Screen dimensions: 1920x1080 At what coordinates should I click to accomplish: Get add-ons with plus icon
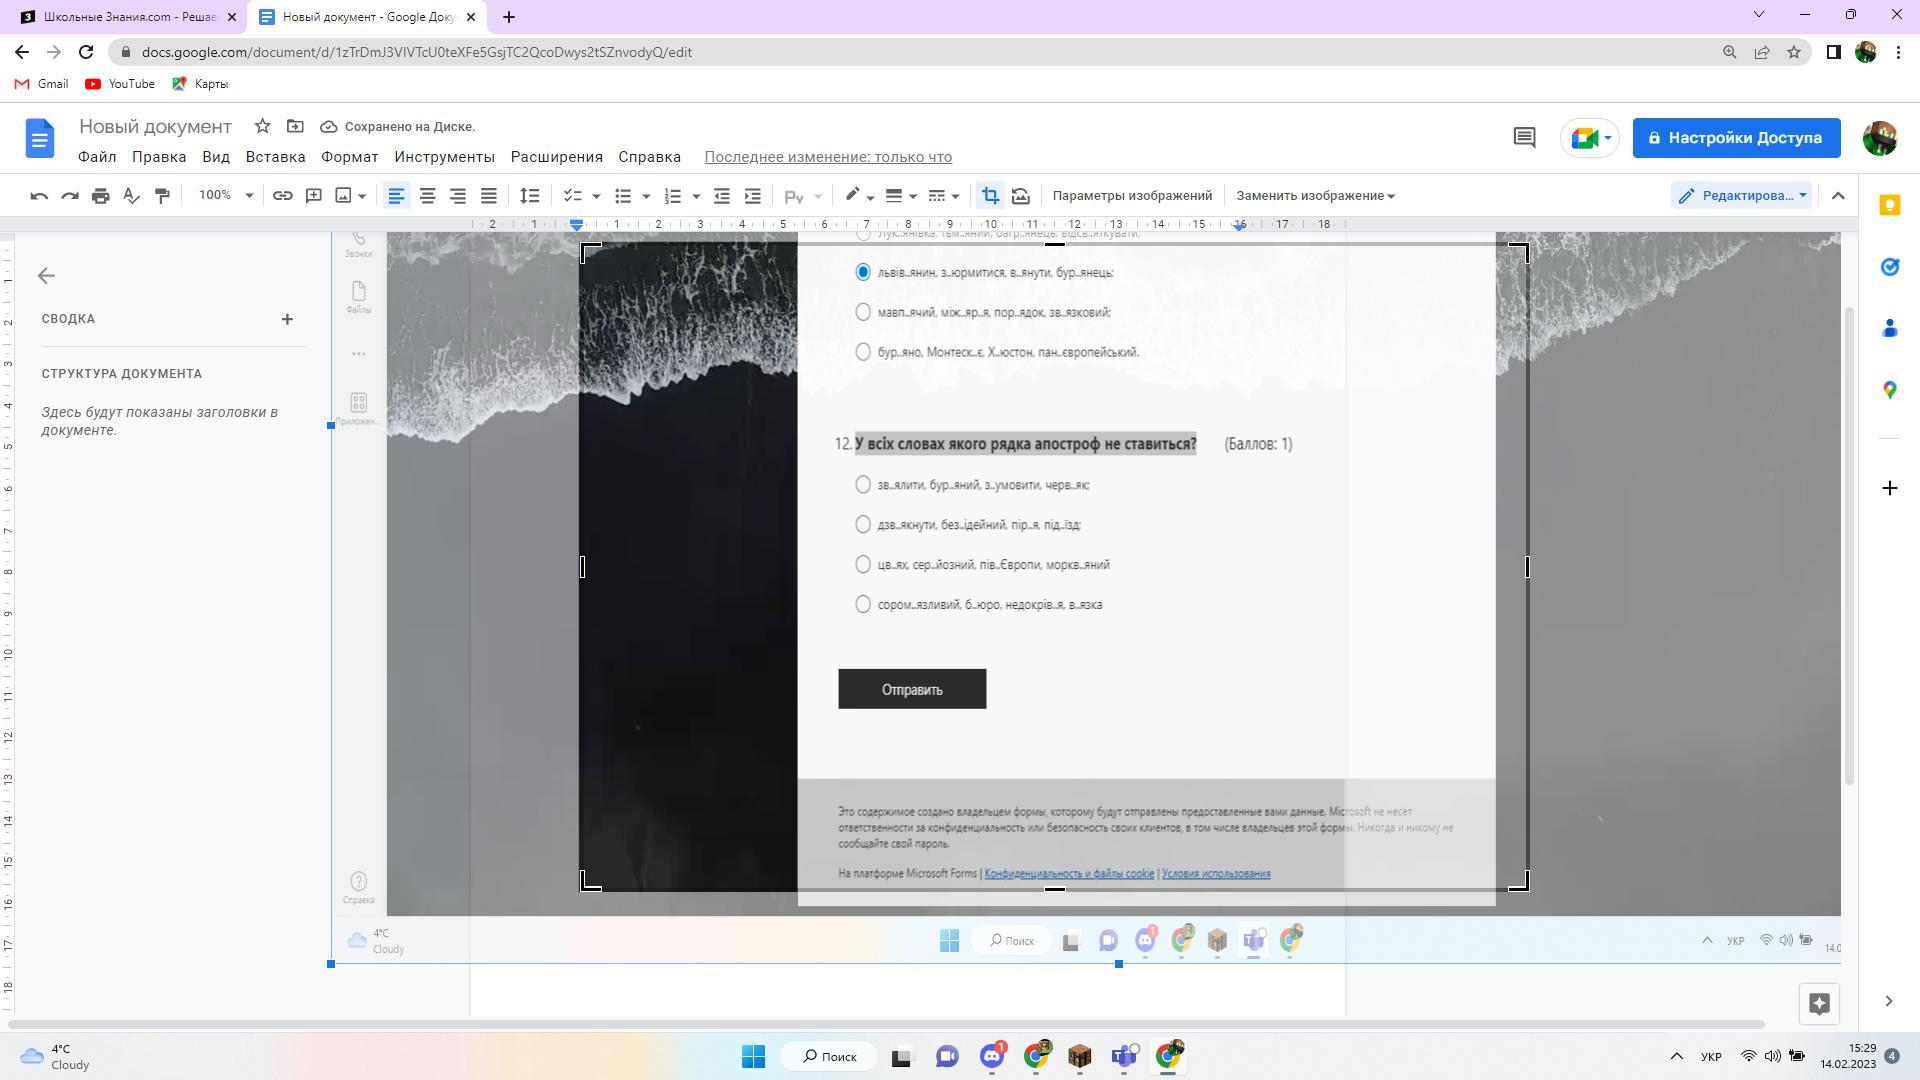pyautogui.click(x=1890, y=488)
